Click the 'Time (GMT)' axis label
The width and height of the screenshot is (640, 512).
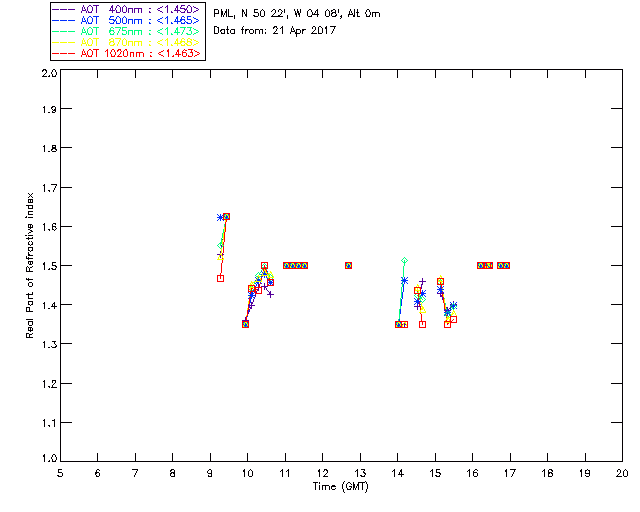[340, 487]
